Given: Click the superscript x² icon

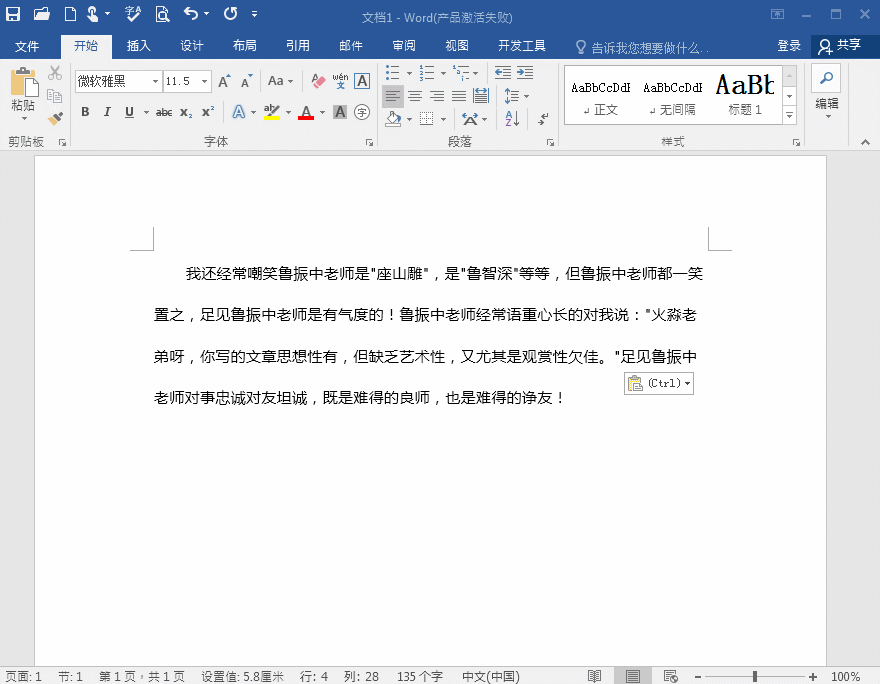Looking at the screenshot, I should click(x=208, y=112).
